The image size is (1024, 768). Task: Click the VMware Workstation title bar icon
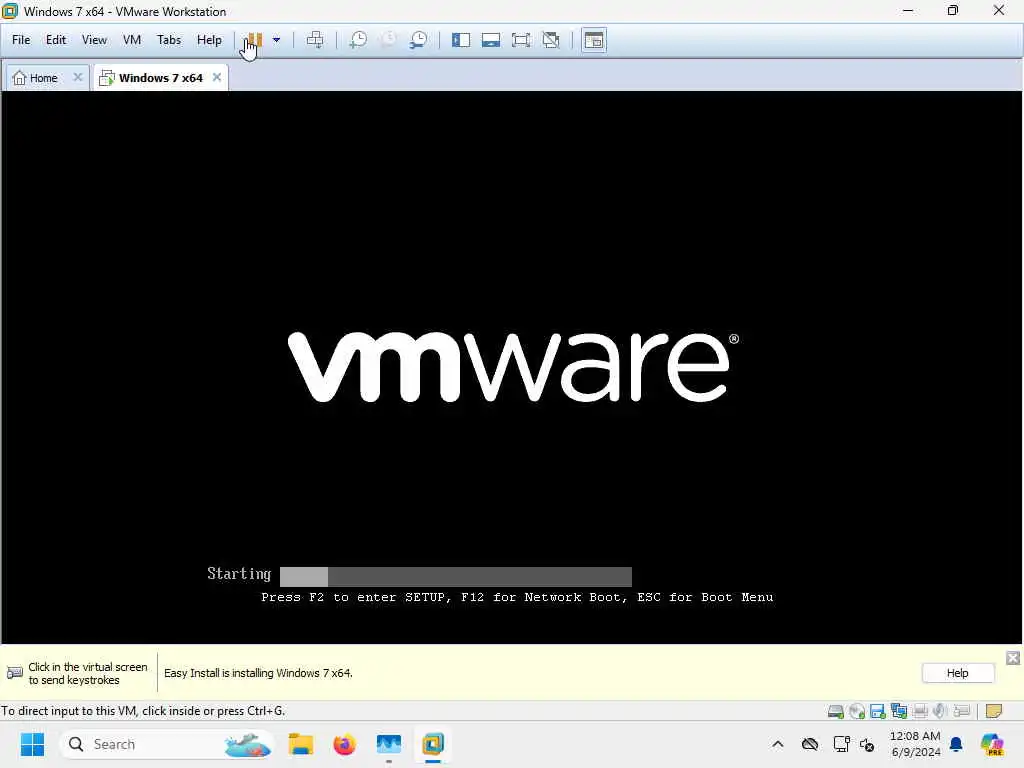click(x=10, y=11)
